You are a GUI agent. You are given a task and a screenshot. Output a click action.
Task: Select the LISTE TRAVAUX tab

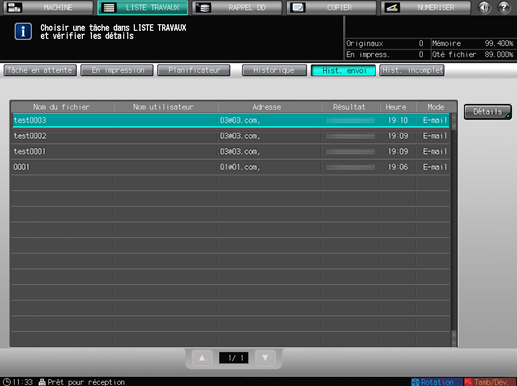(x=143, y=7)
